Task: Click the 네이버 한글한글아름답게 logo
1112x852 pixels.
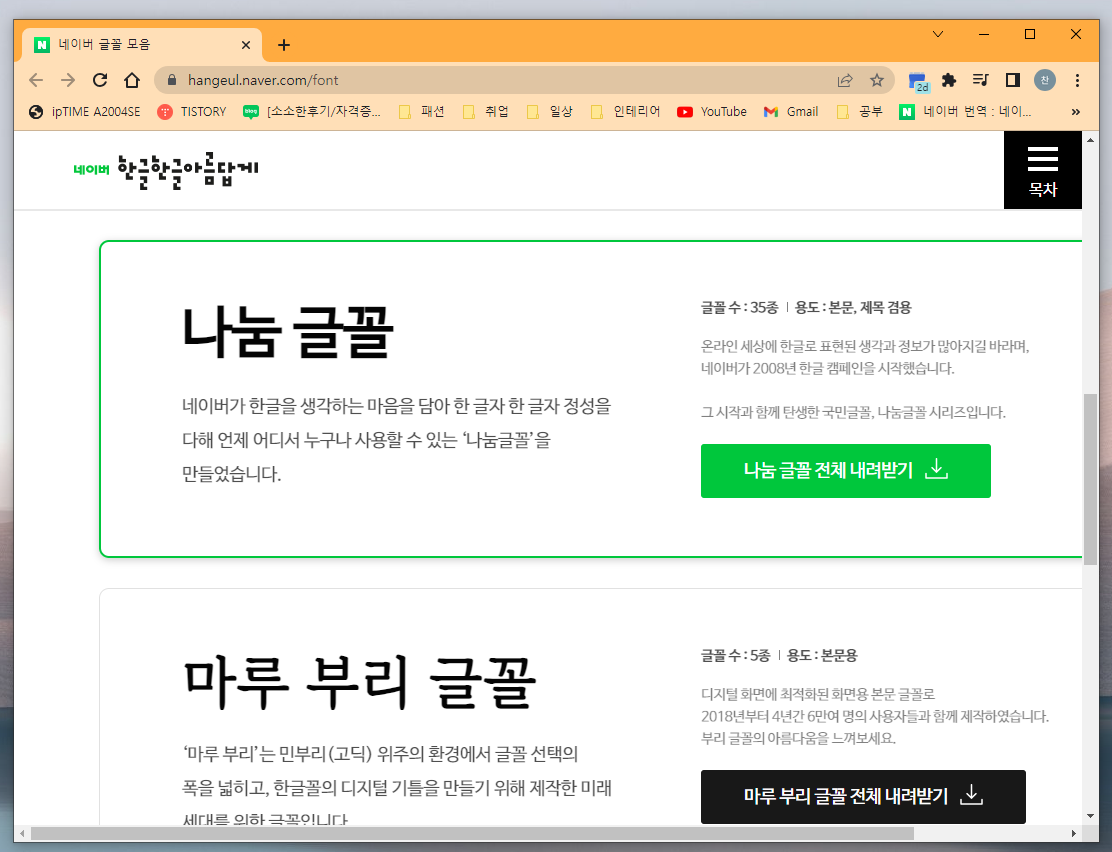Action: coord(166,170)
